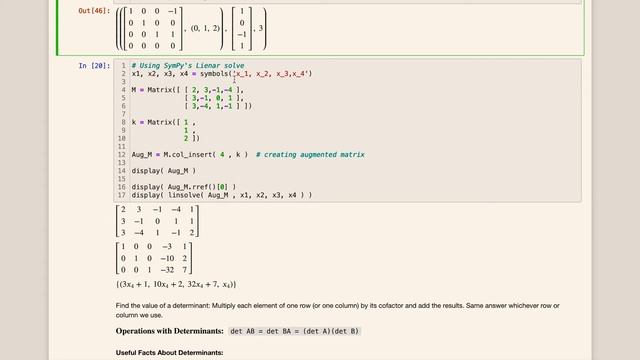Screen dimensions: 640x360
Task: Click the comment line 'Using SymPy's Lienar solve'
Action: (x=188, y=65)
